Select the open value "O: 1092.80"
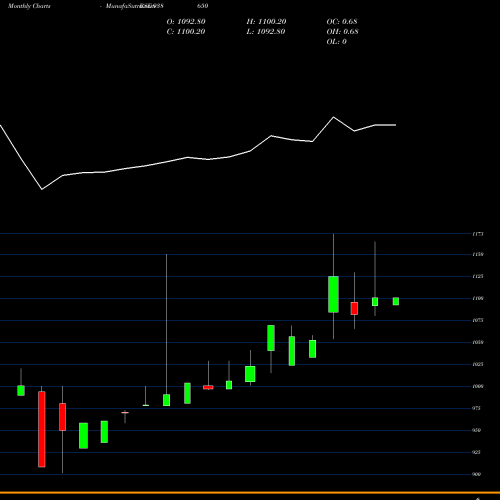 point(186,22)
